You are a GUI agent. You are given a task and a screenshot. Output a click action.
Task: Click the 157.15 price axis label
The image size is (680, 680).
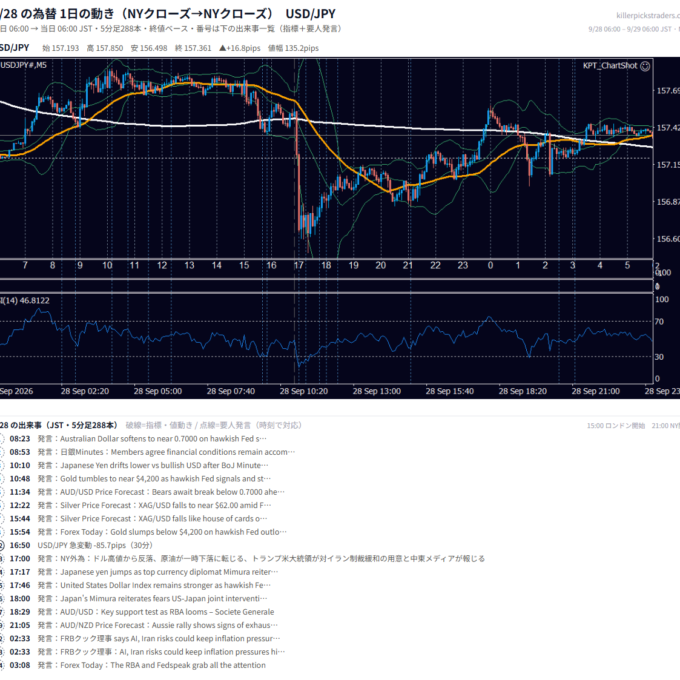[668, 165]
